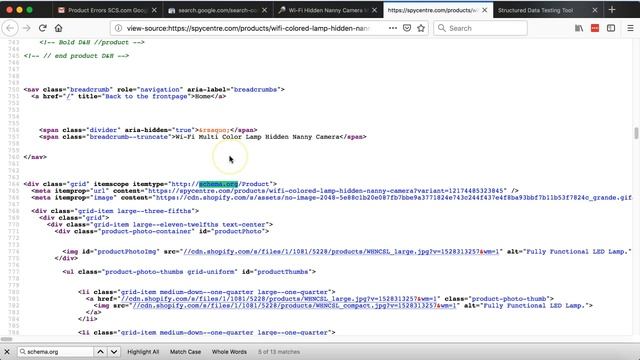Click the product-photo-container div line
The height and width of the screenshot is (360, 640).
[x=162, y=231]
